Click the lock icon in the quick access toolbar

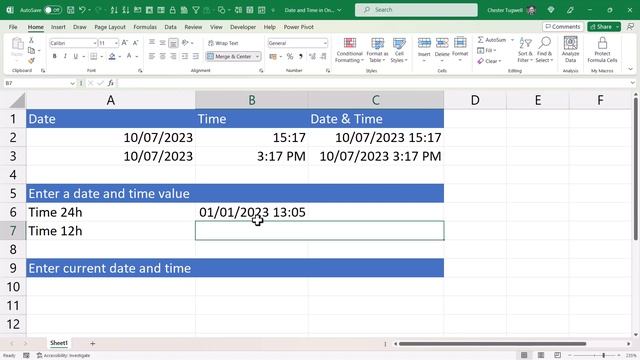[x=173, y=10]
